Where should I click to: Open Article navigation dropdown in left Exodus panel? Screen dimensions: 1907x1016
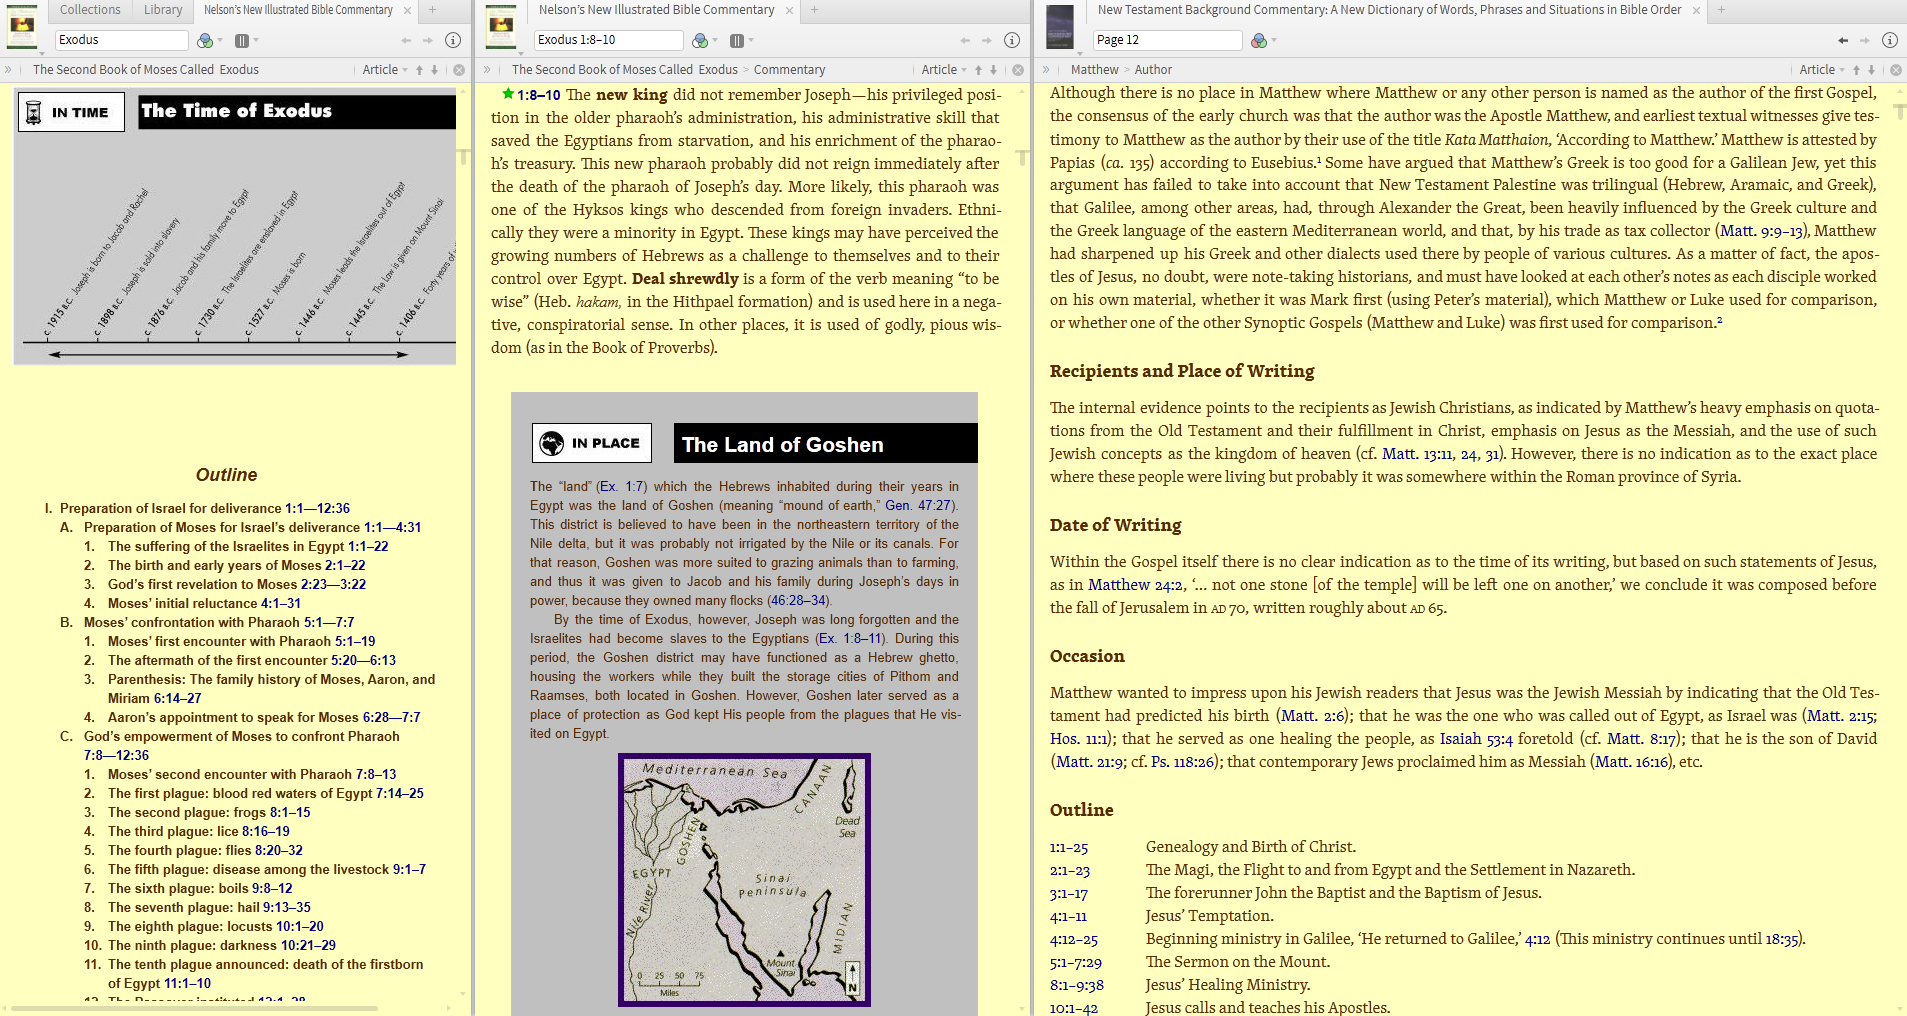385,70
